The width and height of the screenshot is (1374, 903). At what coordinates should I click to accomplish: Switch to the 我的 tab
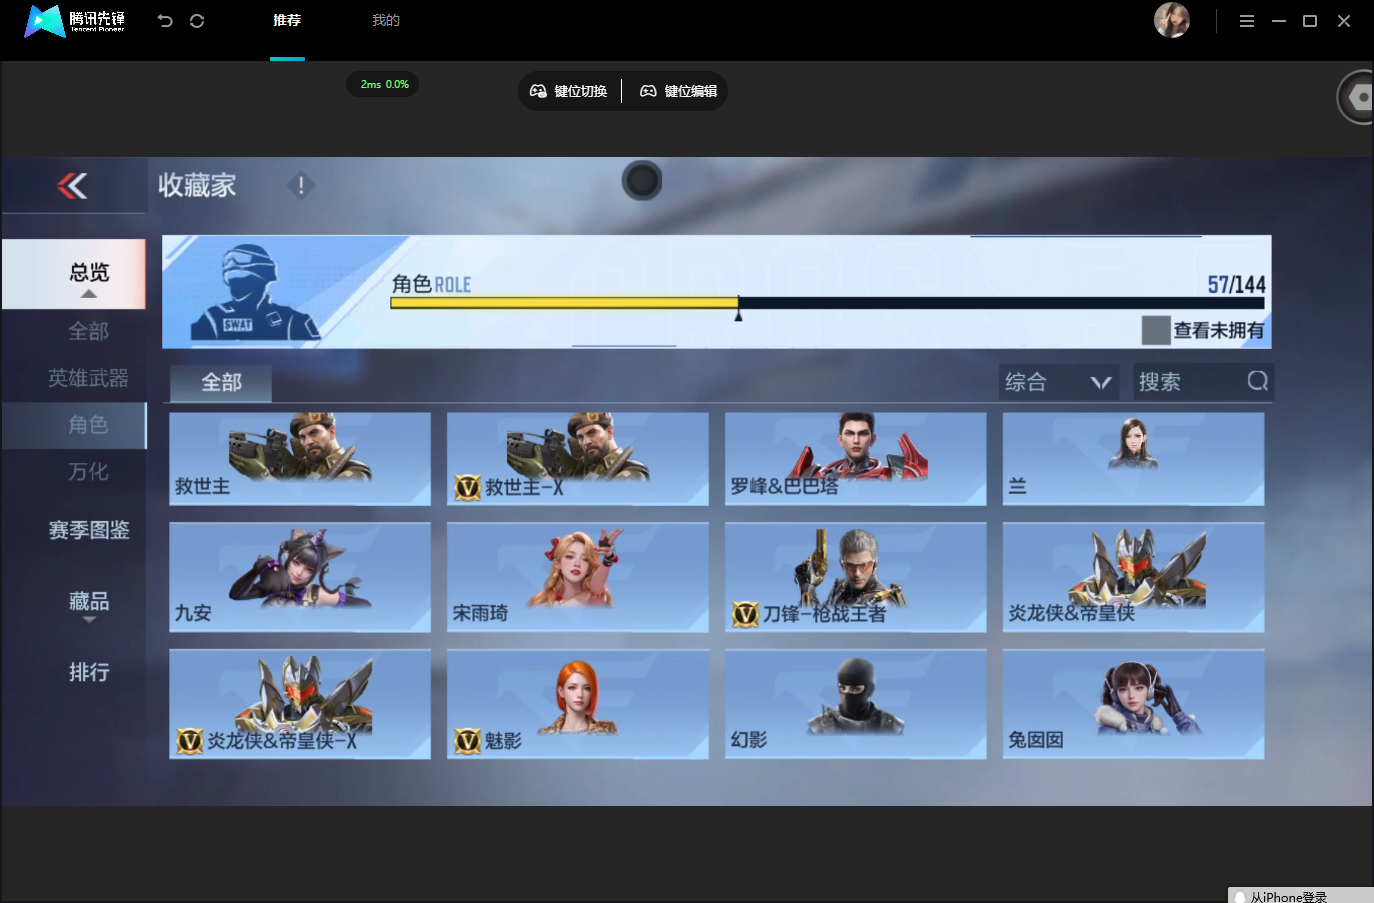pos(386,20)
